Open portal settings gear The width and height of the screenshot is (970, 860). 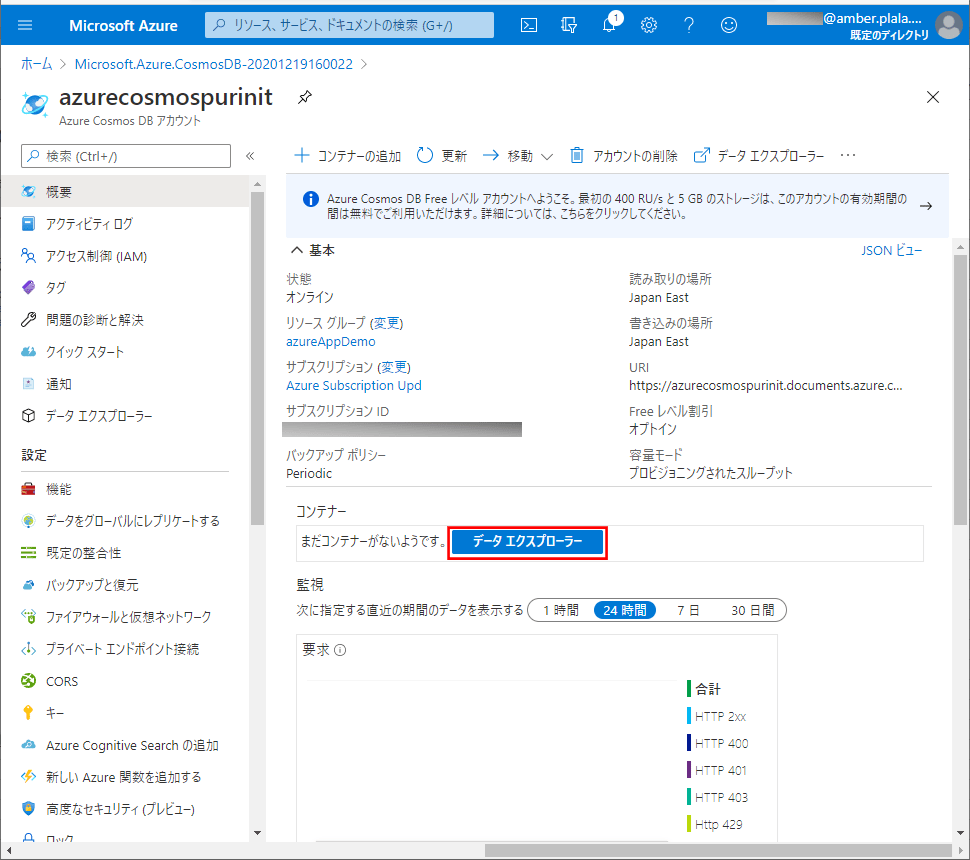point(649,25)
